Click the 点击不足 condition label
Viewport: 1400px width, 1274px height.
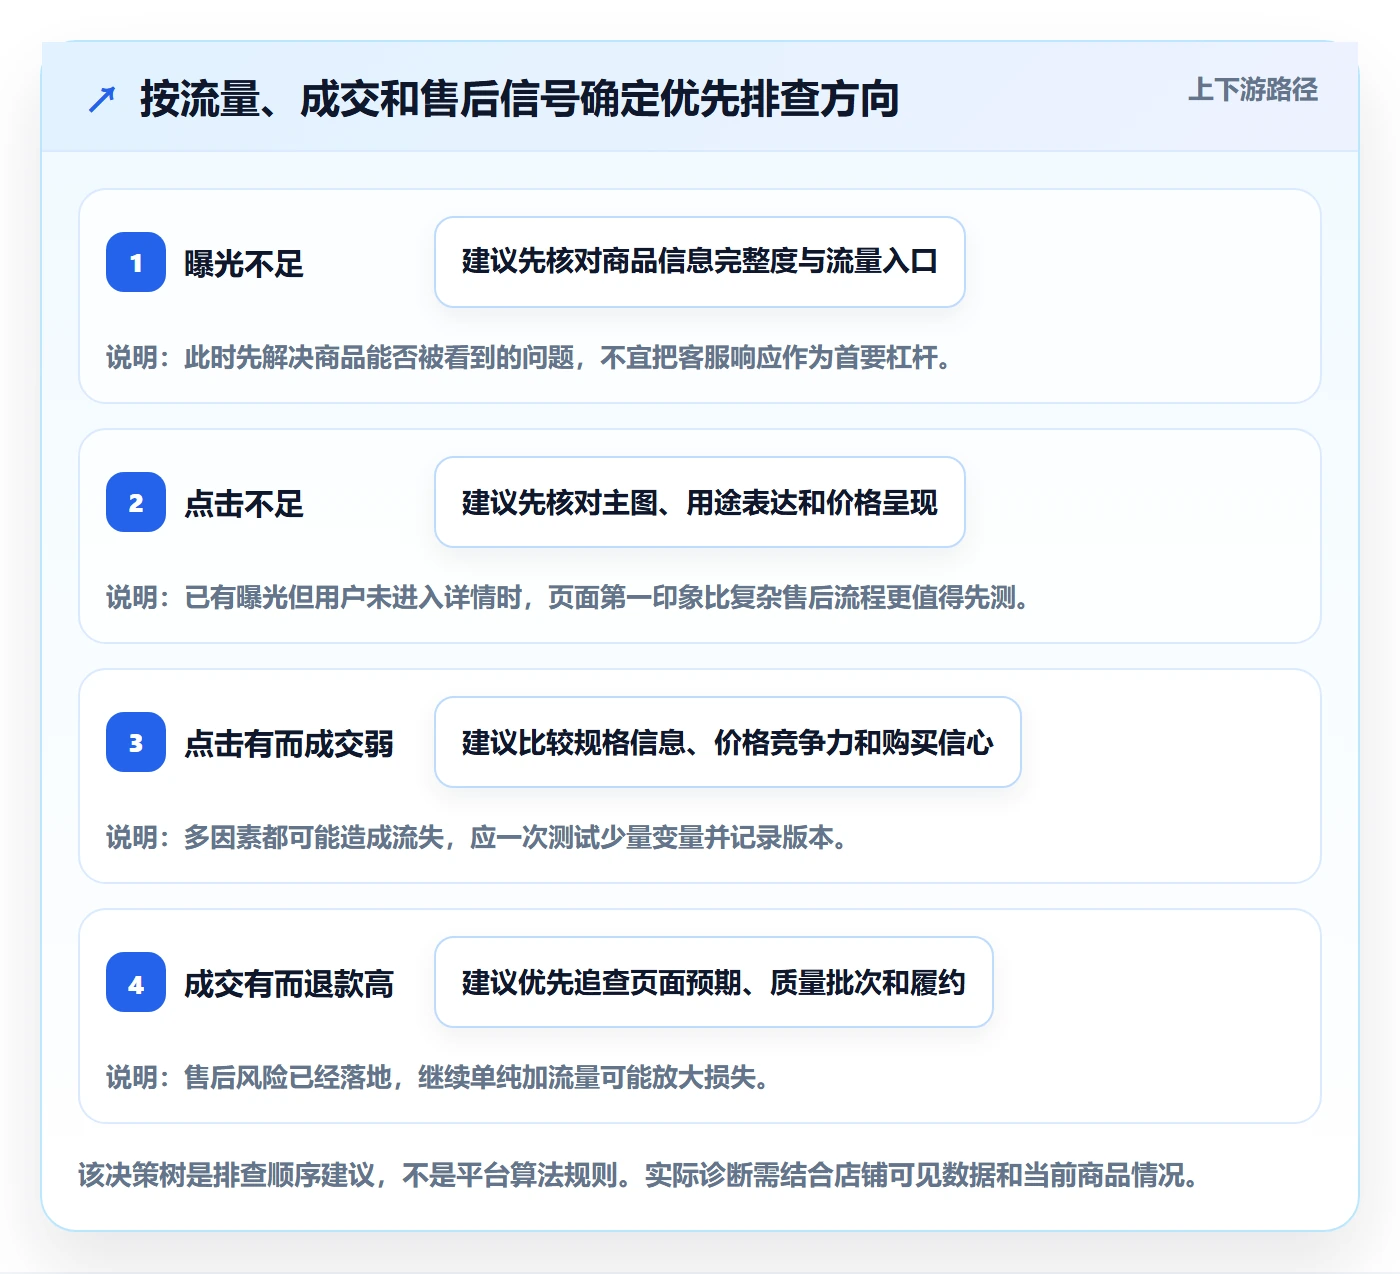[244, 503]
